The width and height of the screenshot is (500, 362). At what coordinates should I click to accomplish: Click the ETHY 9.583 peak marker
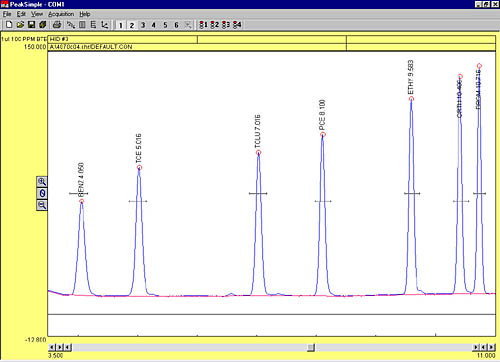coord(411,99)
